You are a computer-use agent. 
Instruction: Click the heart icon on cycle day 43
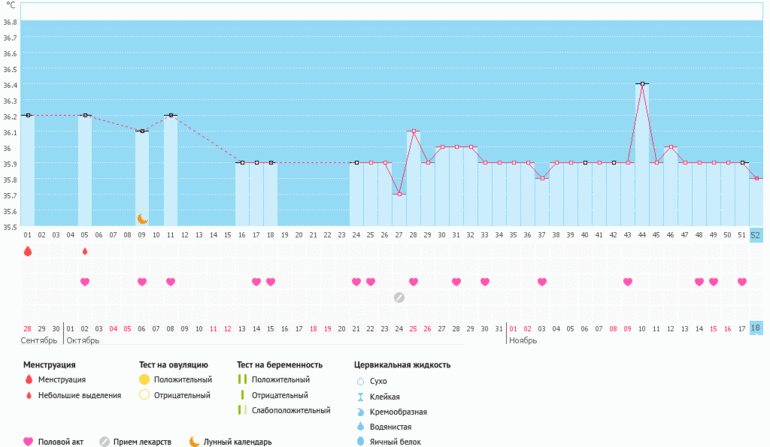tap(627, 282)
